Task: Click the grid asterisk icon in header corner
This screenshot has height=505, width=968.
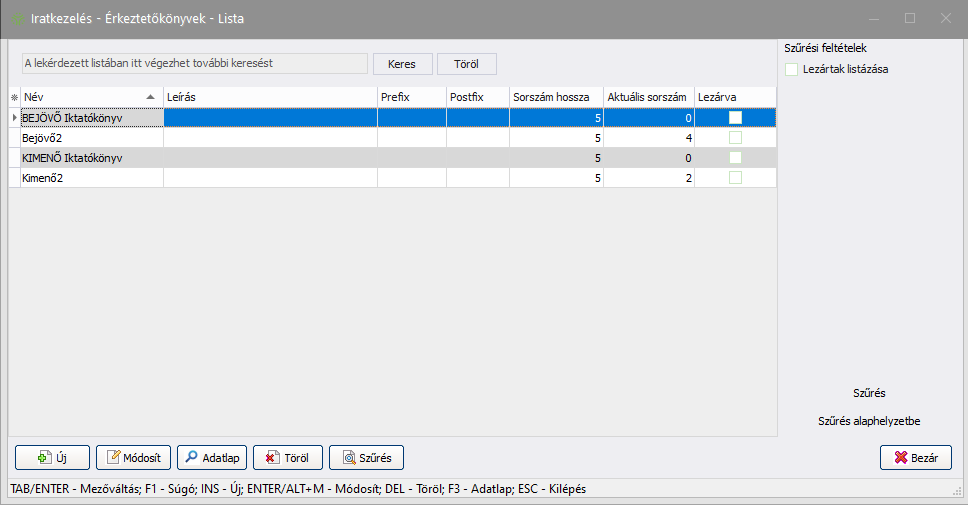Action: pos(14,97)
